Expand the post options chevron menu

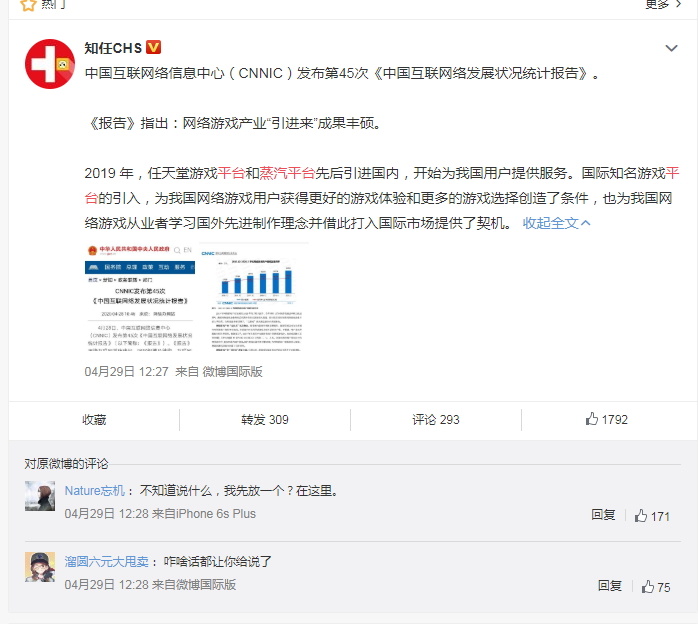(x=671, y=48)
